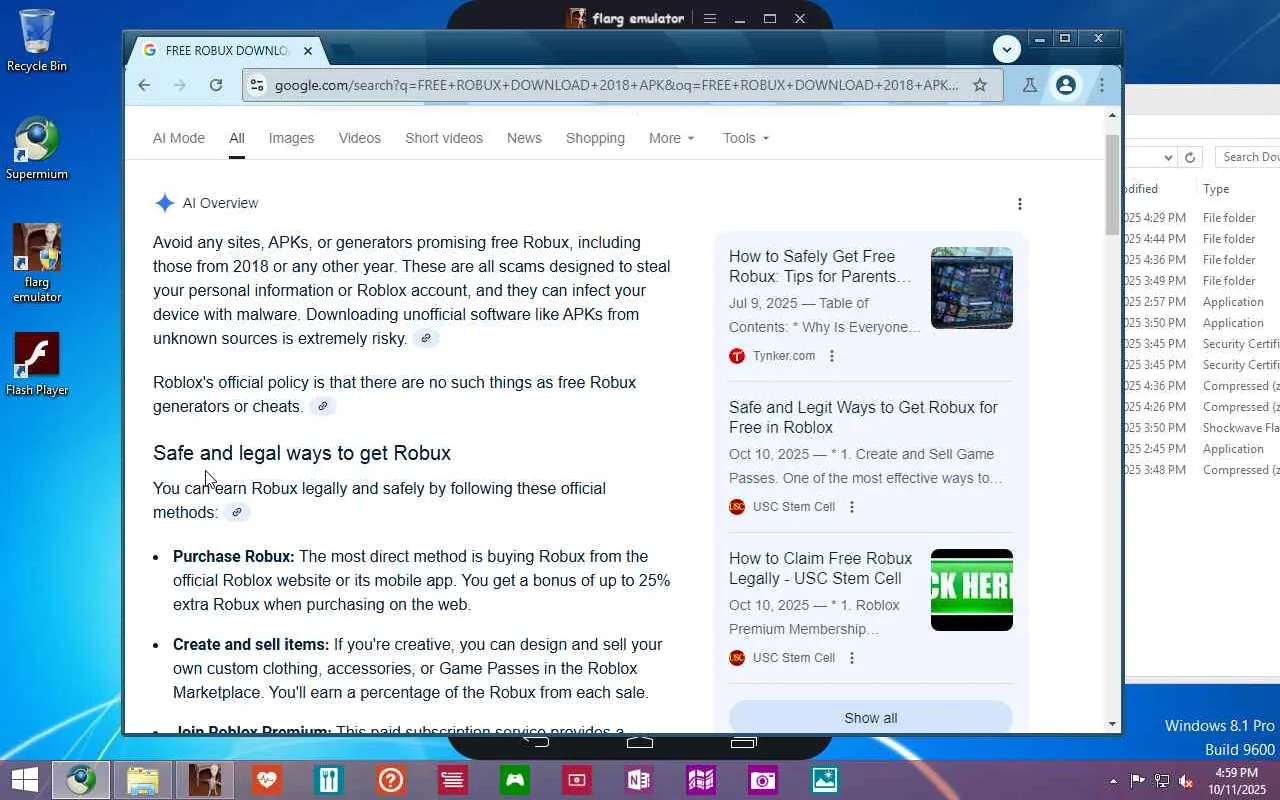Open 'How to Safely Get Free Robux' article
This screenshot has height=800, width=1280.
[x=820, y=266]
